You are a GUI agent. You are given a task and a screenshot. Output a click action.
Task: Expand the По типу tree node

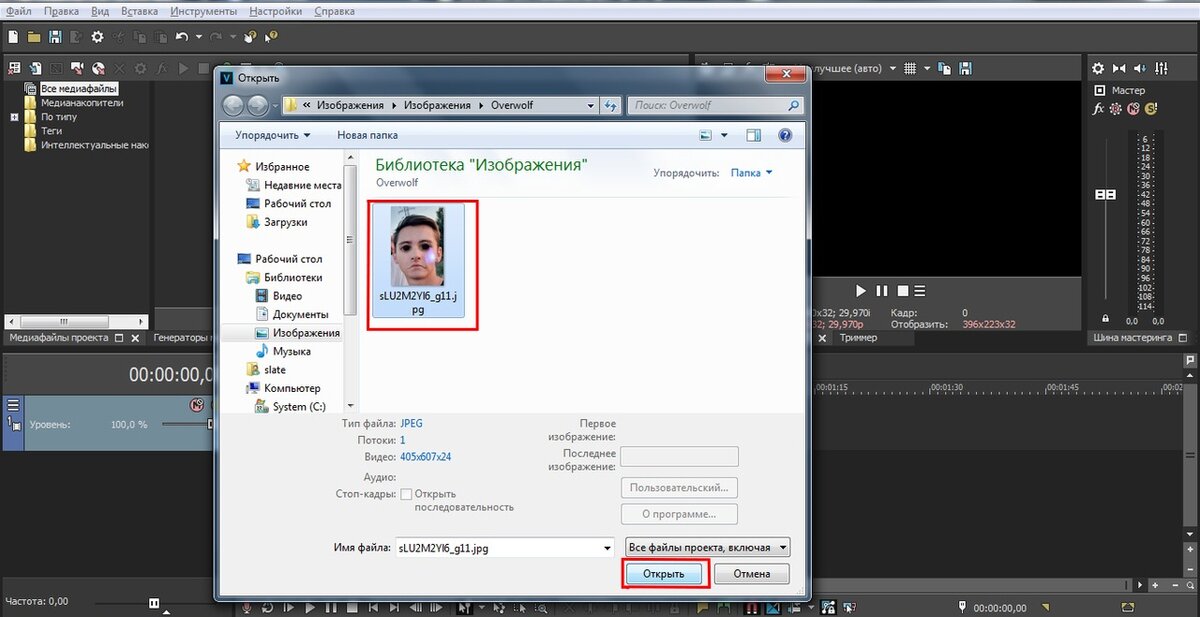pos(14,117)
